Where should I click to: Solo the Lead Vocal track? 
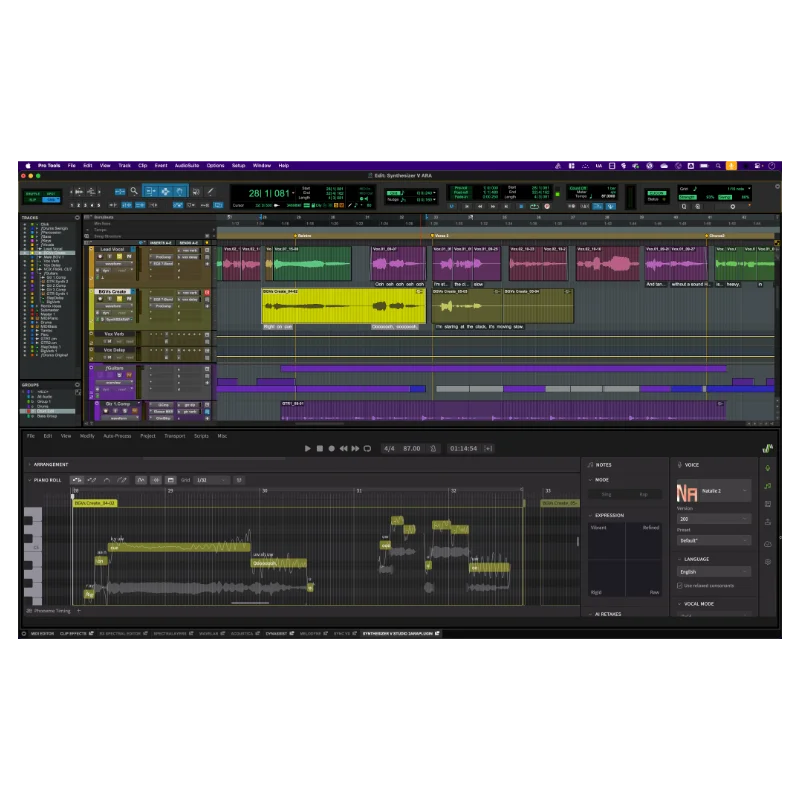tap(119, 256)
